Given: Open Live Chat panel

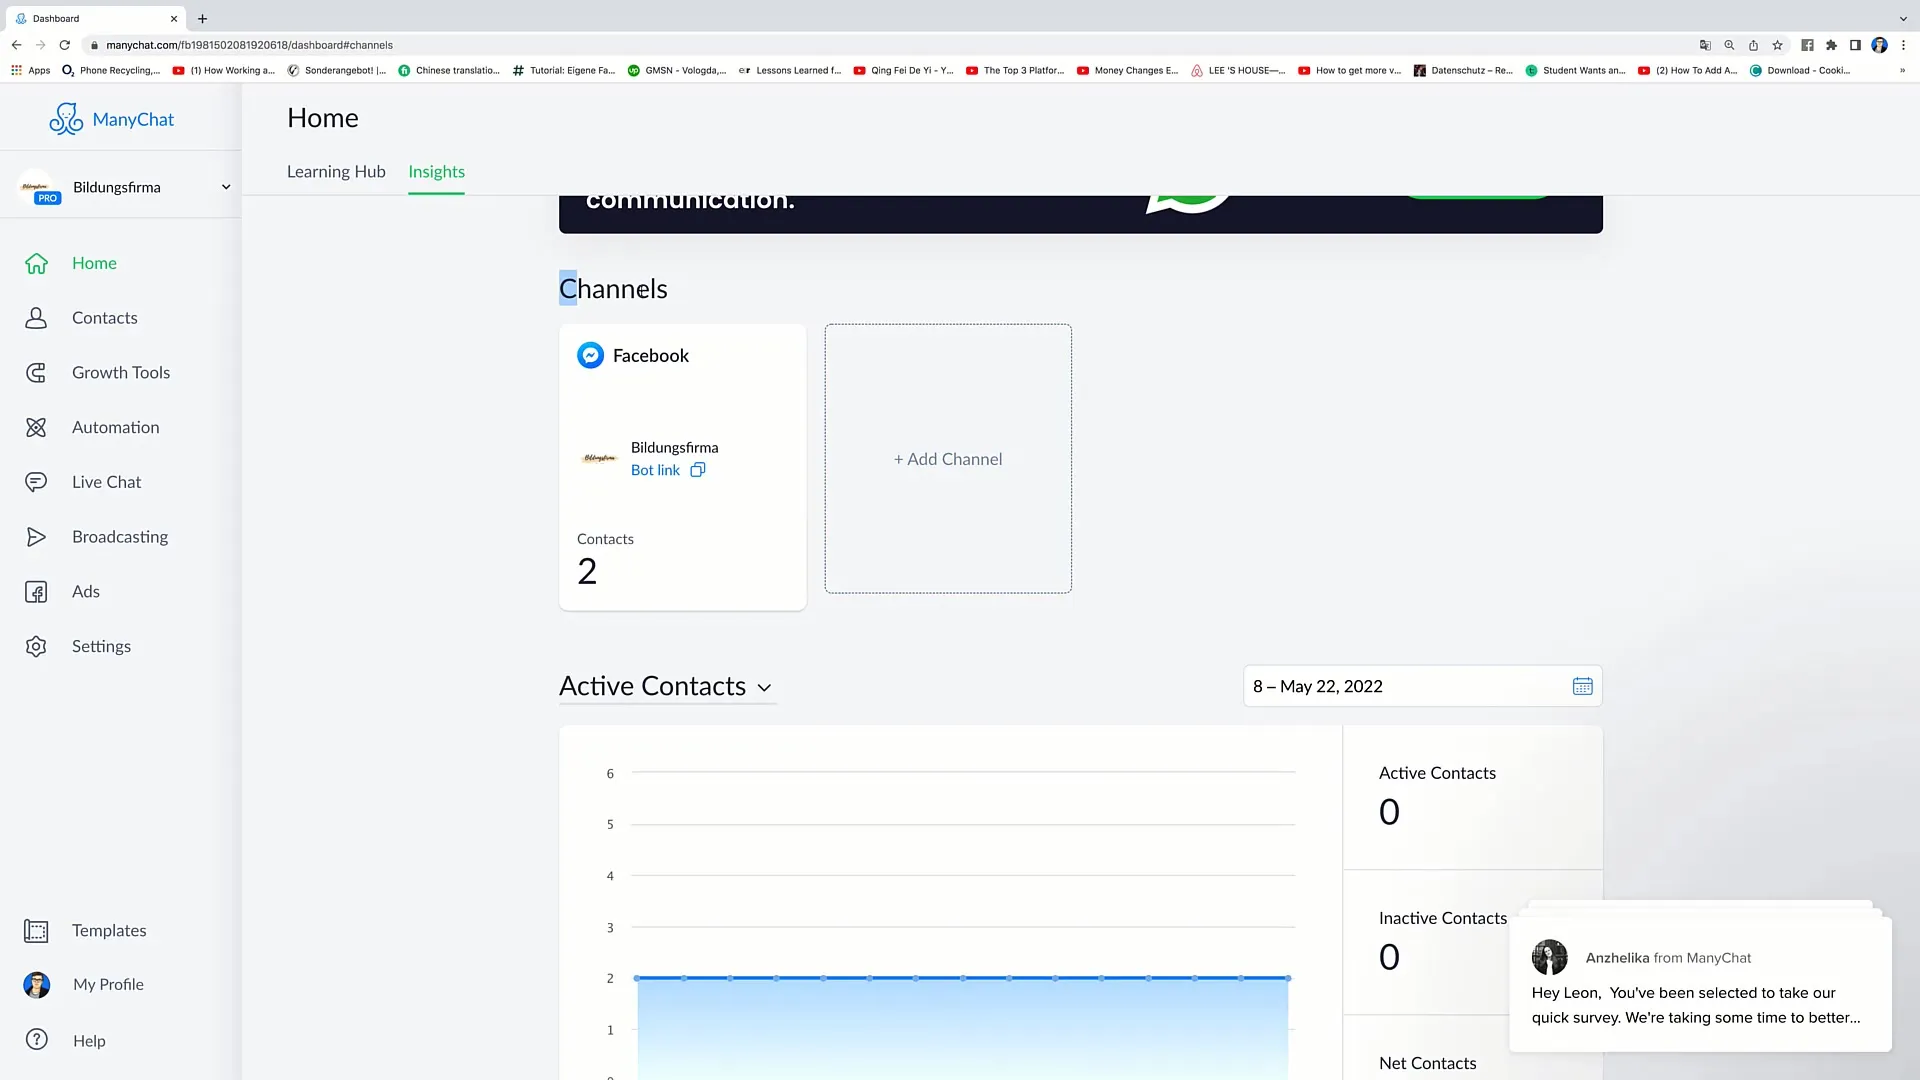Looking at the screenshot, I should [x=105, y=481].
